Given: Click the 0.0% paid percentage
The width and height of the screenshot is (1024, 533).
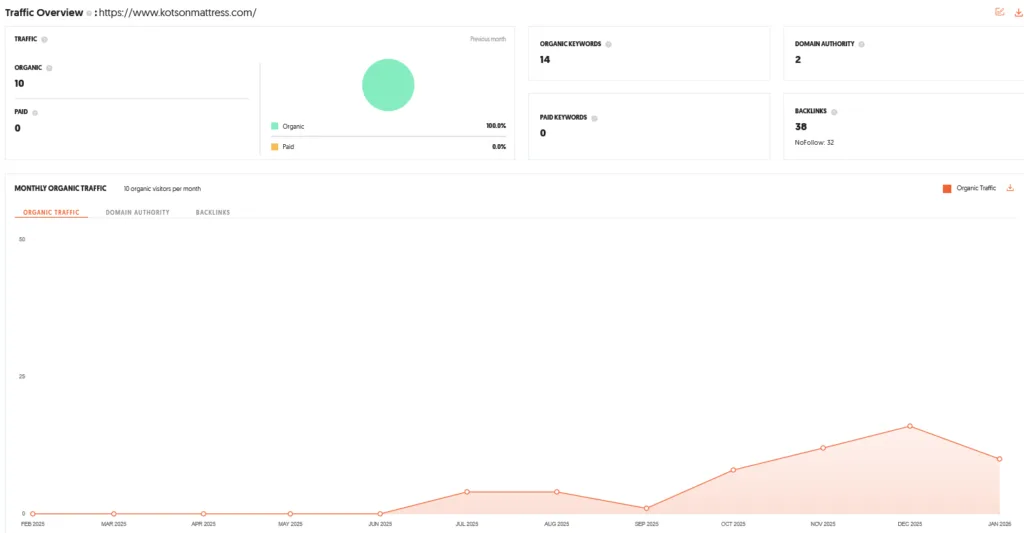Looking at the screenshot, I should 499,147.
